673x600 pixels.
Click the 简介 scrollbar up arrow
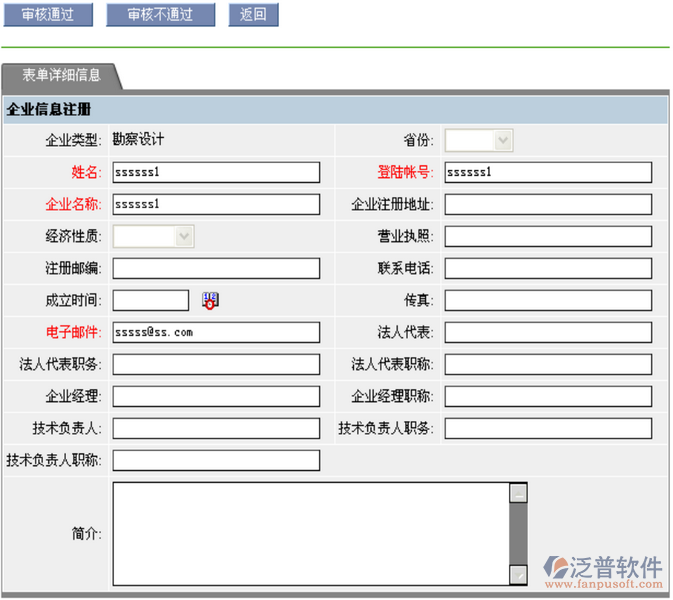pyautogui.click(x=518, y=492)
